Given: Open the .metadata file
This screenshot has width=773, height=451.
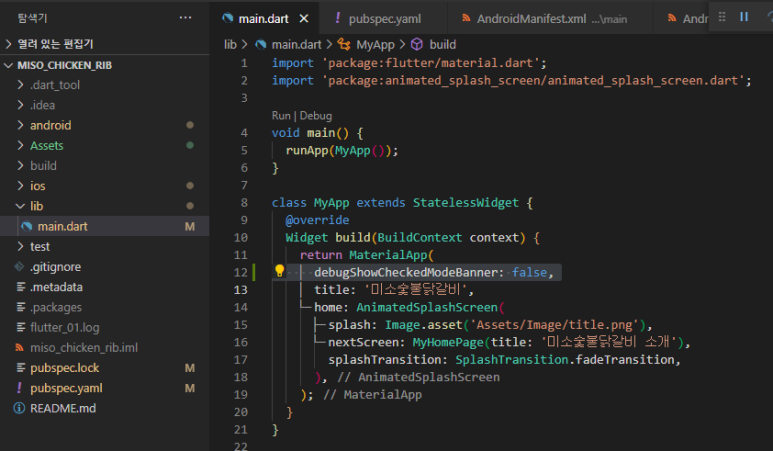Looking at the screenshot, I should (56, 287).
